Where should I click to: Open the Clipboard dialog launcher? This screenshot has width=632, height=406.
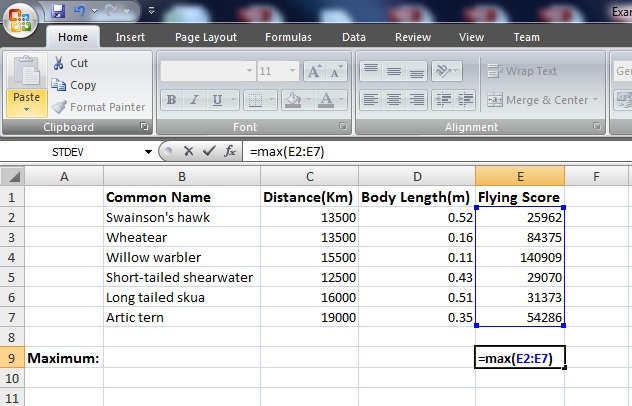tap(144, 127)
